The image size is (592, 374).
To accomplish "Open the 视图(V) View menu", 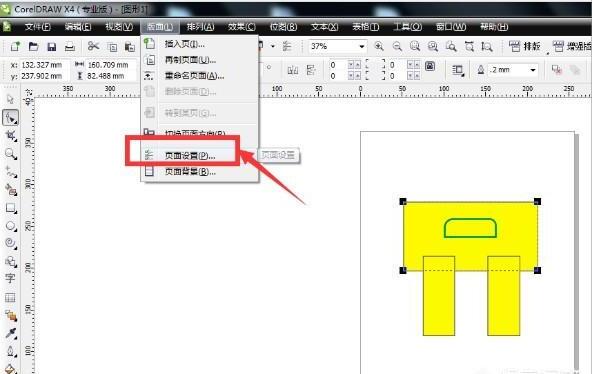I will [x=119, y=27].
